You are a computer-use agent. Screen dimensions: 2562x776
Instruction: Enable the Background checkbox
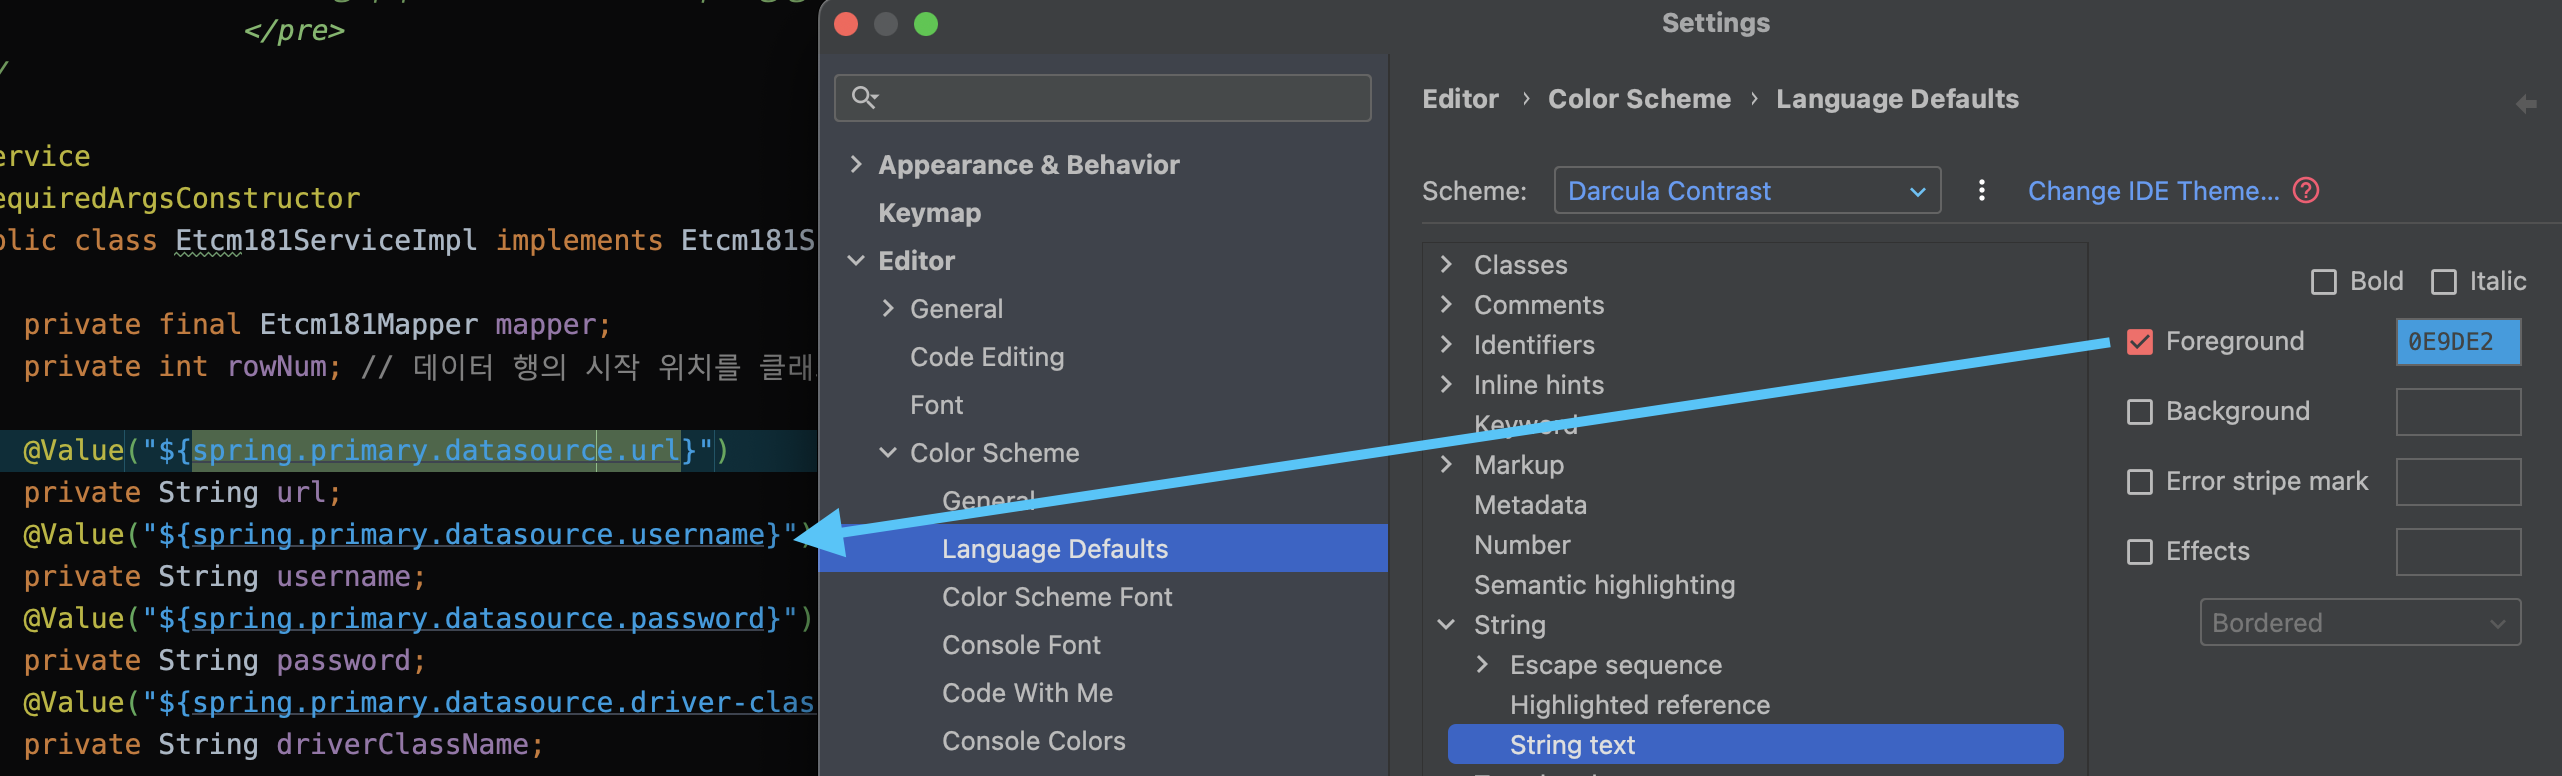coord(2140,412)
